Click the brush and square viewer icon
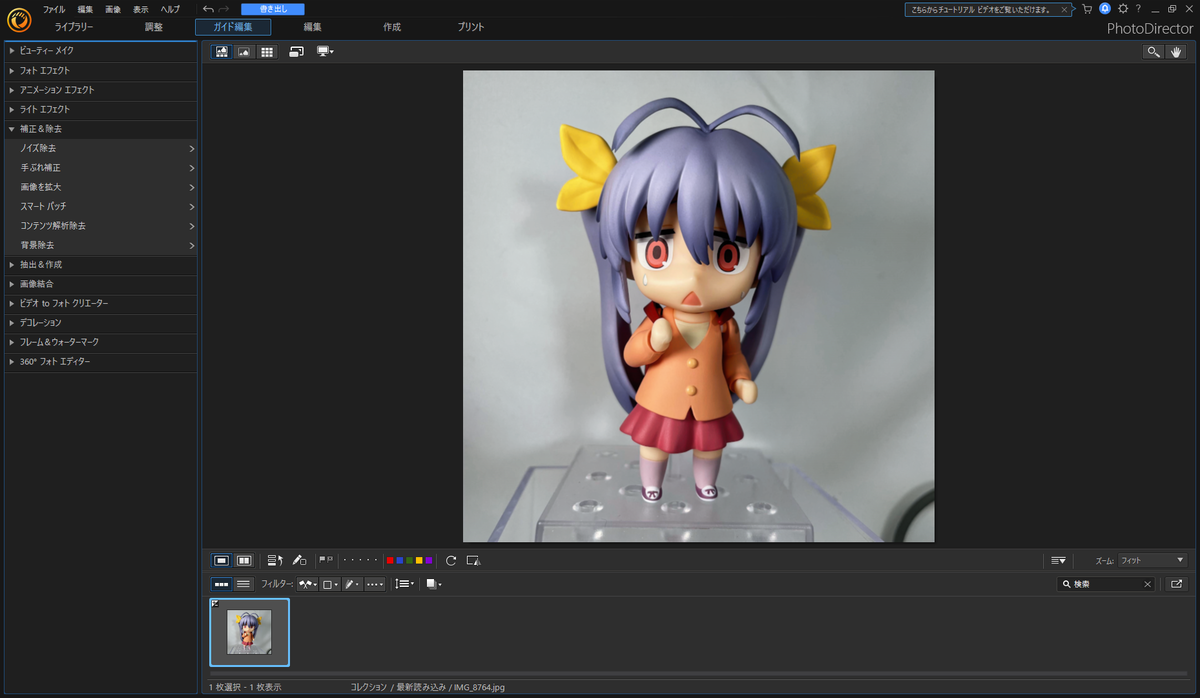The image size is (1200, 698). click(299, 561)
